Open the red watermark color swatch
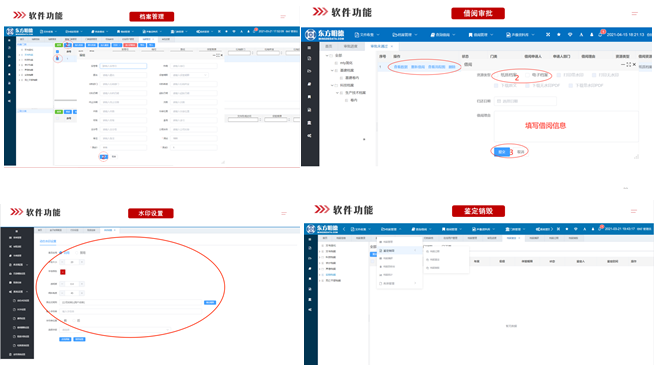 63,272
